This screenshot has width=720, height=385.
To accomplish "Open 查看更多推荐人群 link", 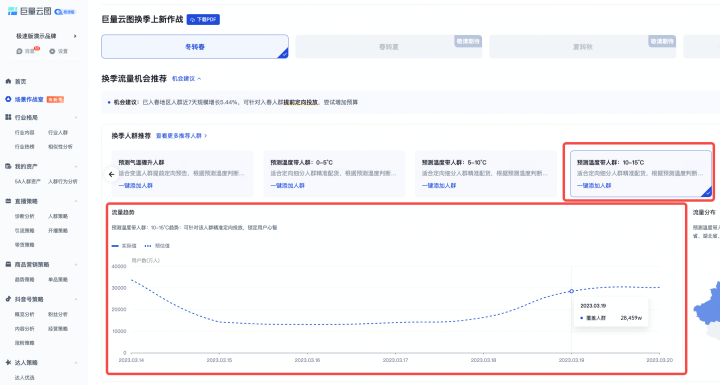I will point(181,136).
